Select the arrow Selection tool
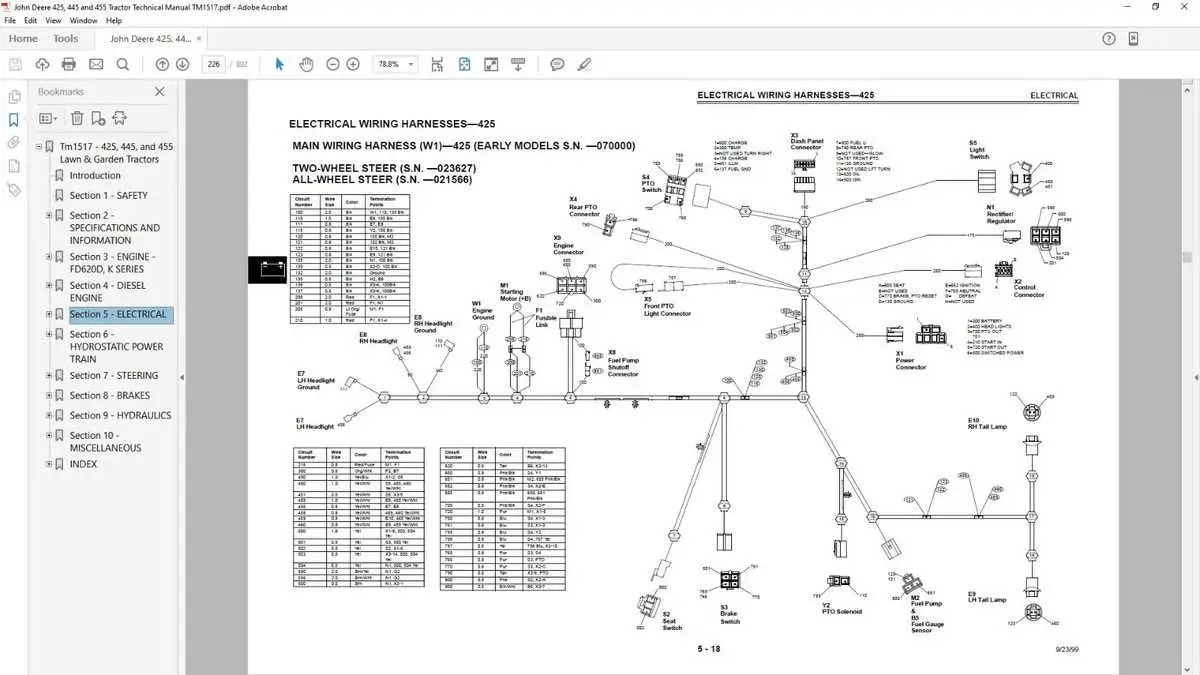Image resolution: width=1200 pixels, height=675 pixels. point(279,64)
